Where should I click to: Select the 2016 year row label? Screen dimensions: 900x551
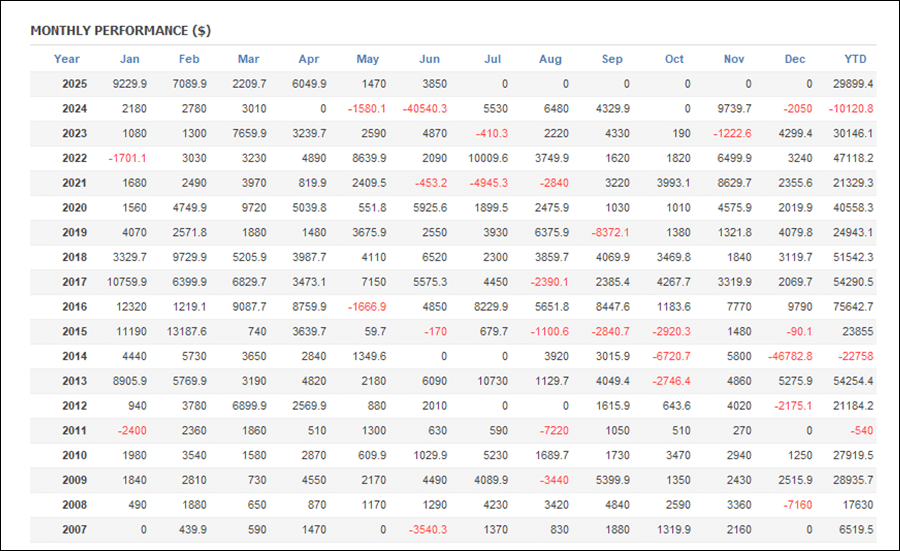[x=75, y=306]
